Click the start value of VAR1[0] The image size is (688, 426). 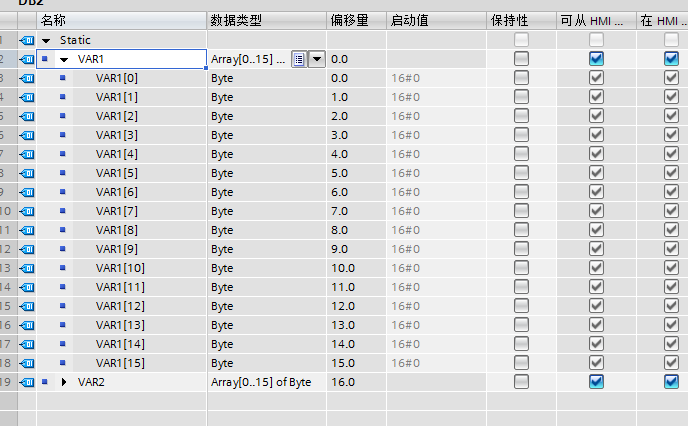pos(436,78)
